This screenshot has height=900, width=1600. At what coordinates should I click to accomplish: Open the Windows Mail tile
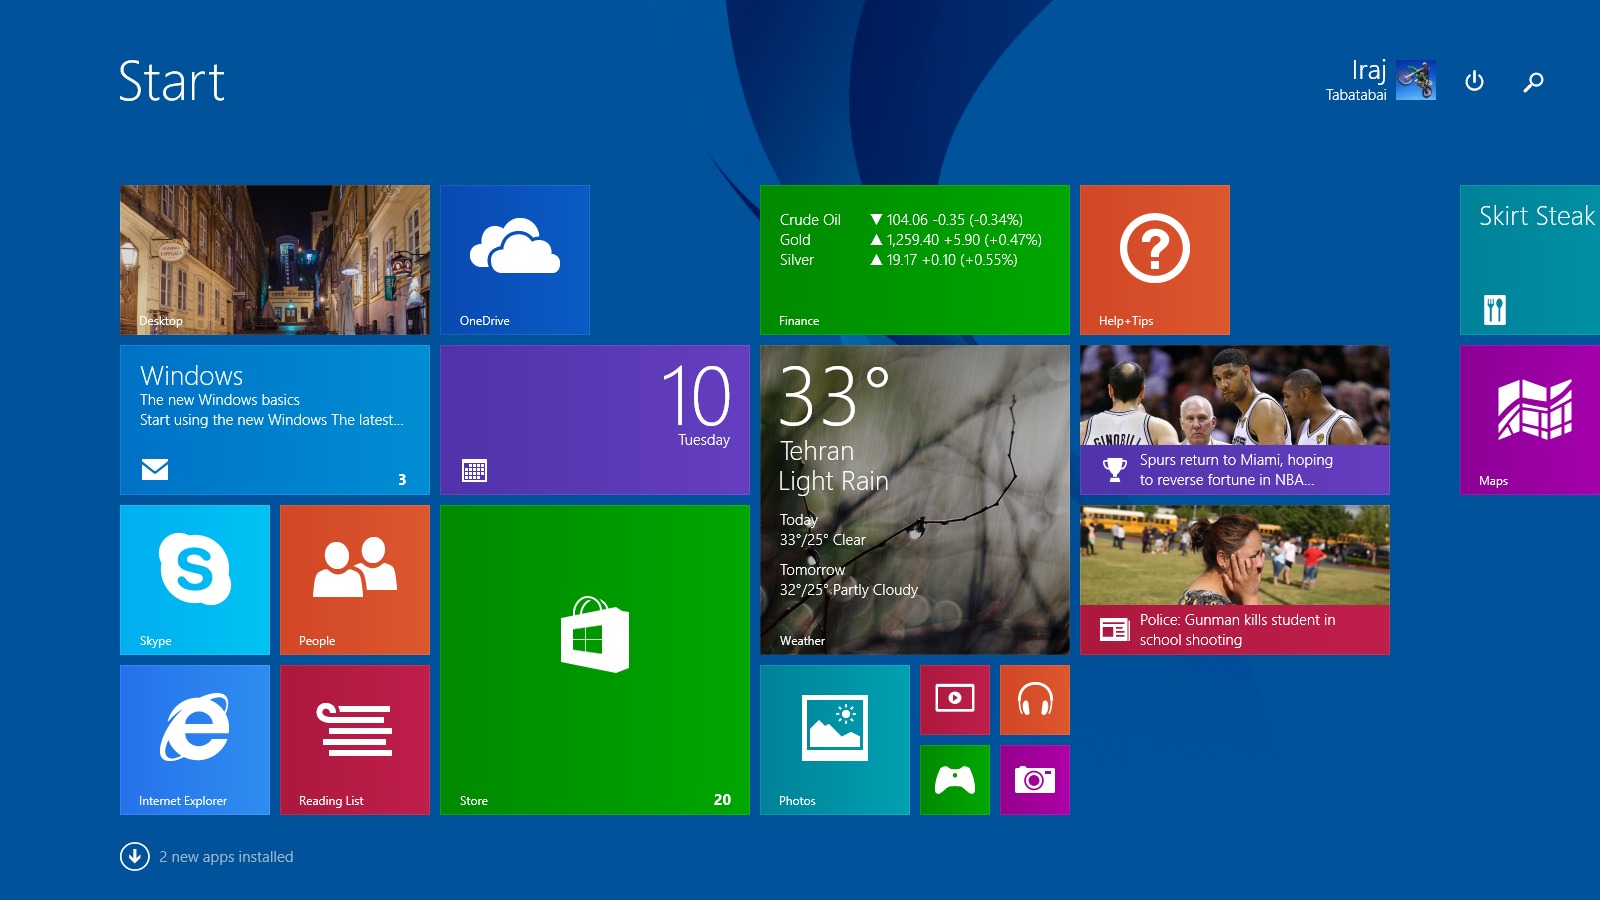tap(275, 420)
